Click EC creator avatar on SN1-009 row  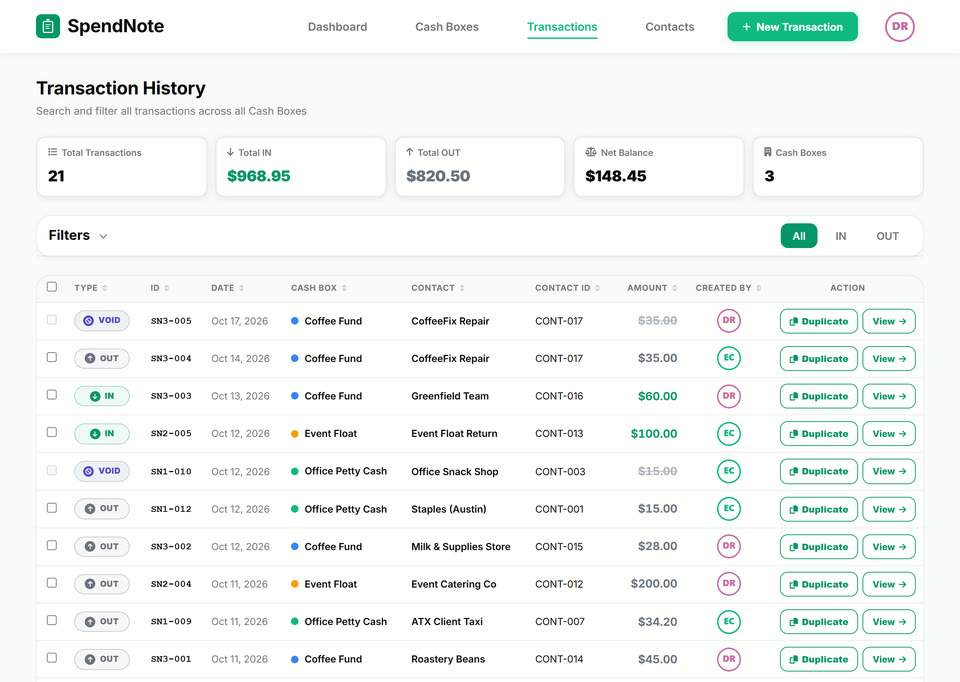click(729, 621)
